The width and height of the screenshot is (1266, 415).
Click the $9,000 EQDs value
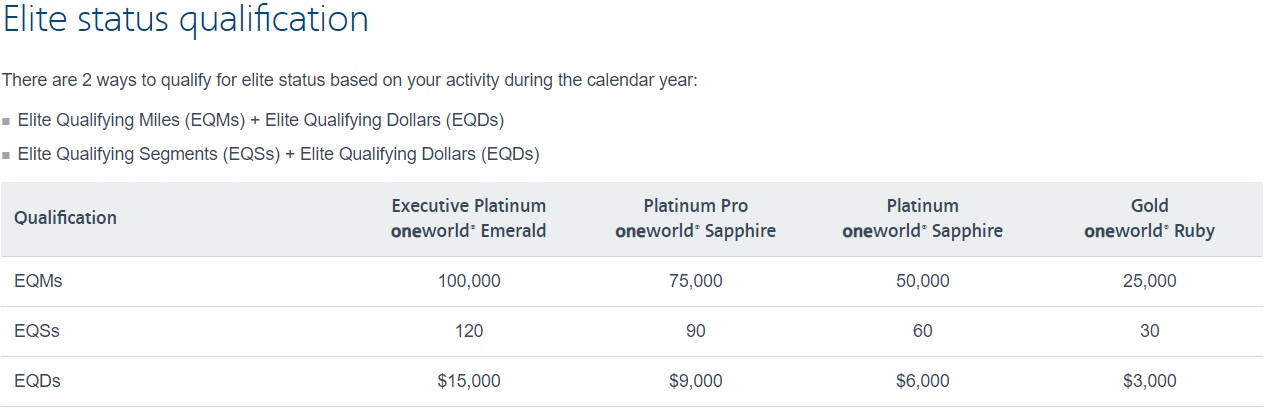click(695, 380)
